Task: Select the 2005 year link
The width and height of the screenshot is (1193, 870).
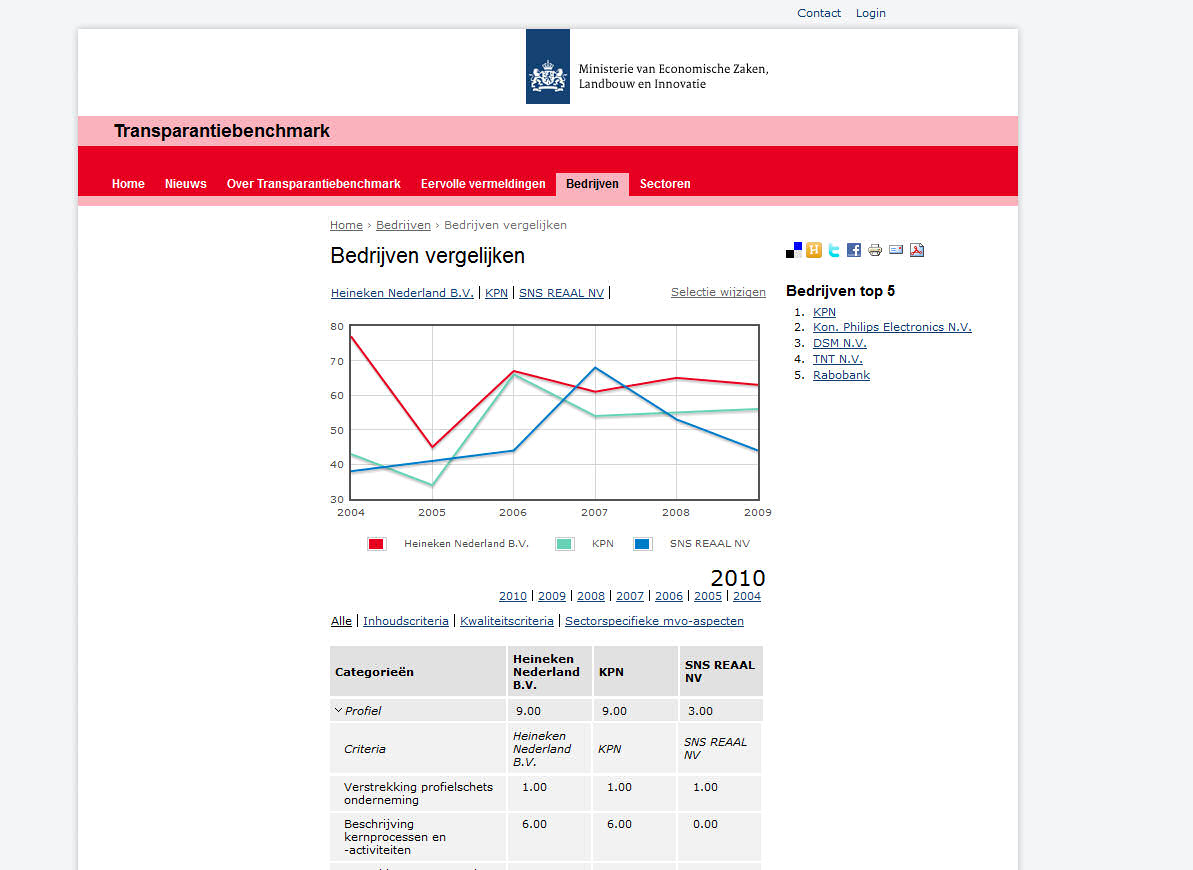Action: [708, 596]
